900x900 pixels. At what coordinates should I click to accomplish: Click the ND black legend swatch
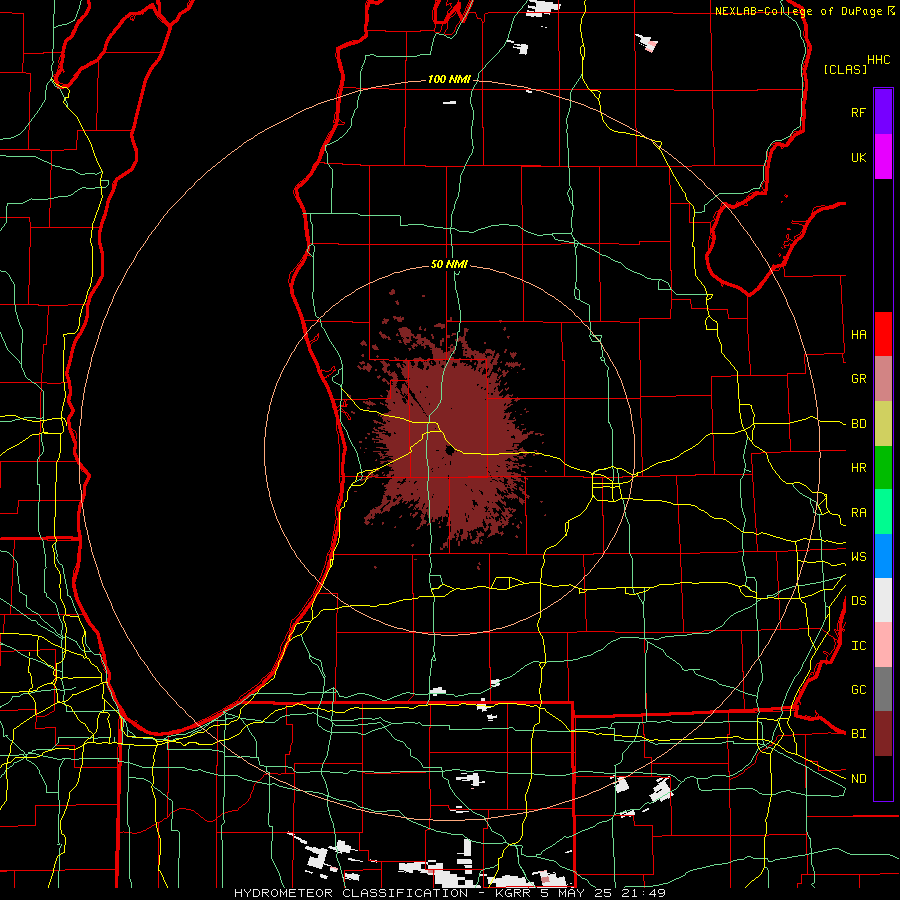[883, 778]
